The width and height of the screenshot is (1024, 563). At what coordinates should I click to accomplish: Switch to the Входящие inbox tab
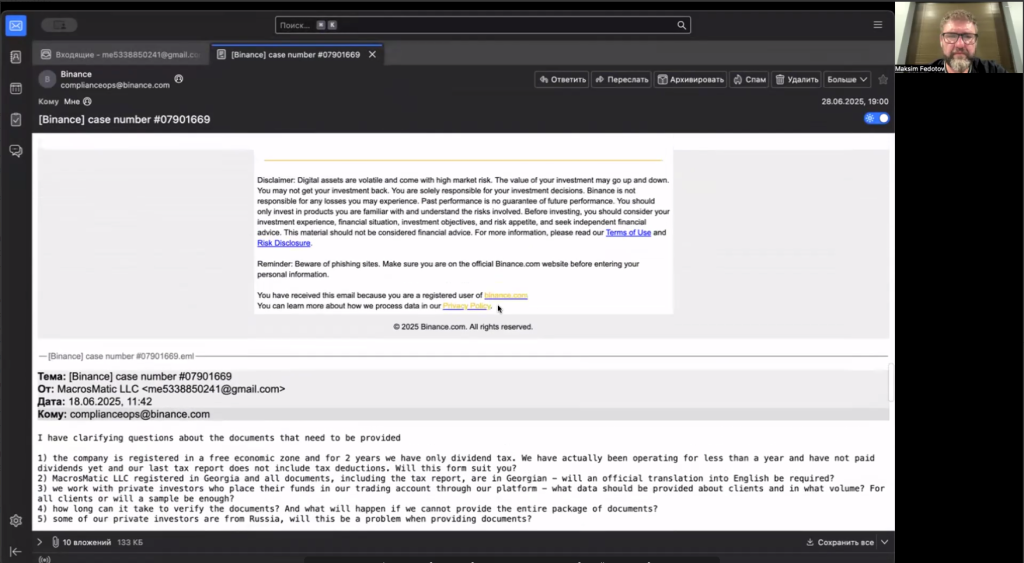119,54
